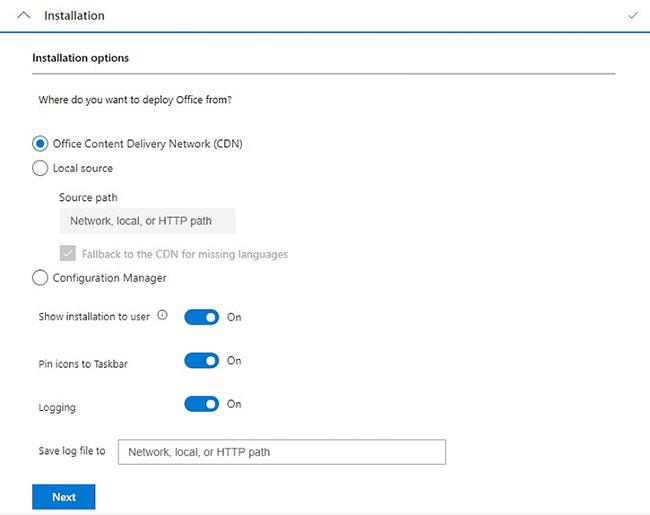This screenshot has height=515, width=650.
Task: Click the 'Logging' label text
Action: pyautogui.click(x=57, y=408)
